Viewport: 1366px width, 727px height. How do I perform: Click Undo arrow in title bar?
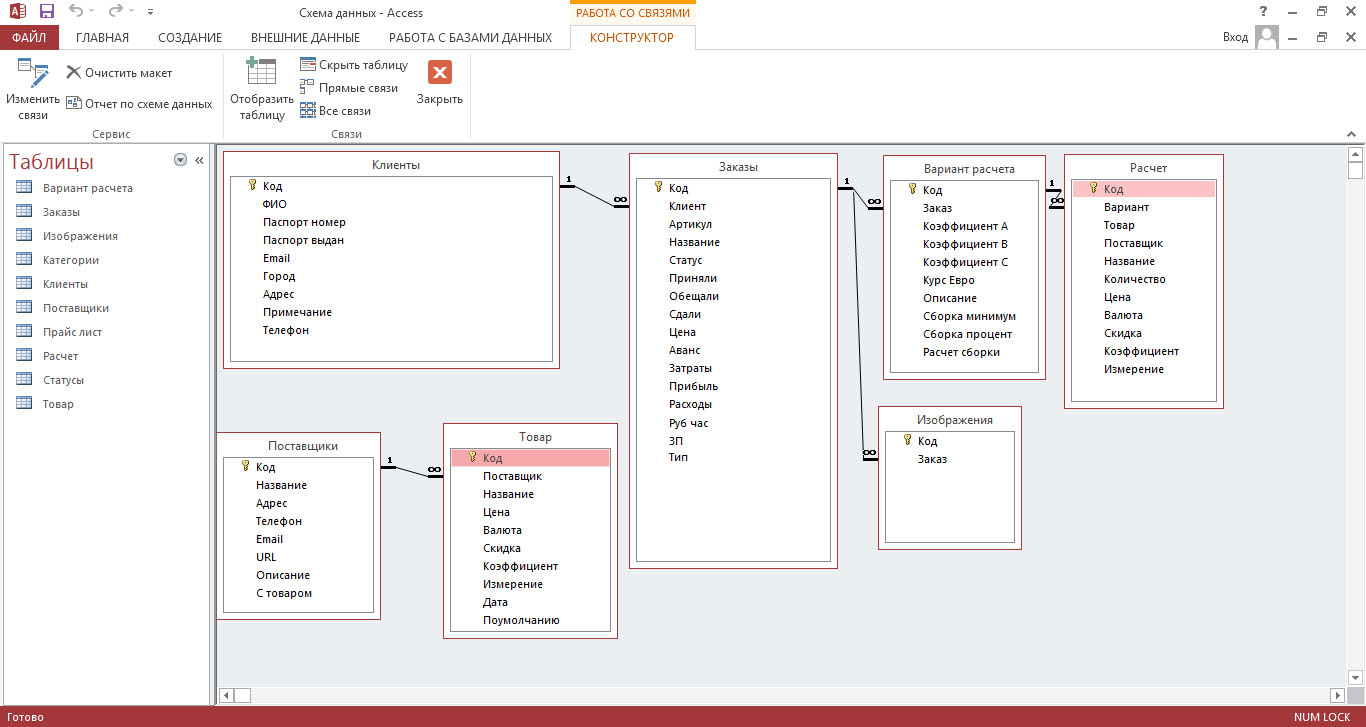[76, 12]
